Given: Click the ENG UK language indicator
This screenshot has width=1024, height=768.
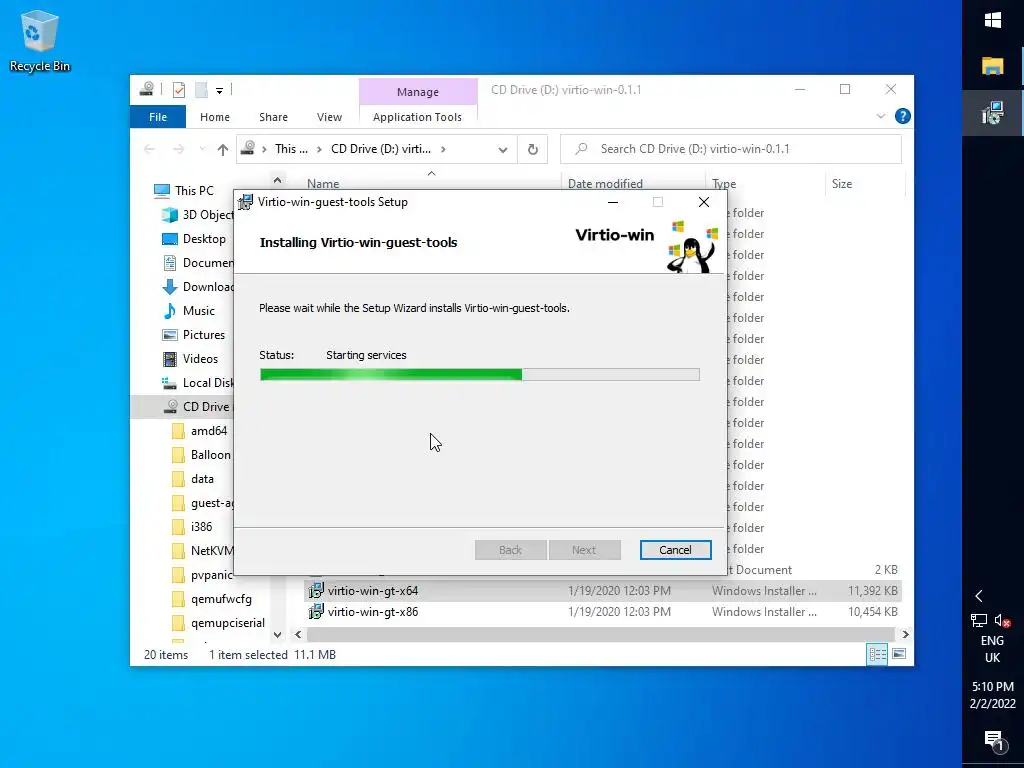Looking at the screenshot, I should pos(992,649).
